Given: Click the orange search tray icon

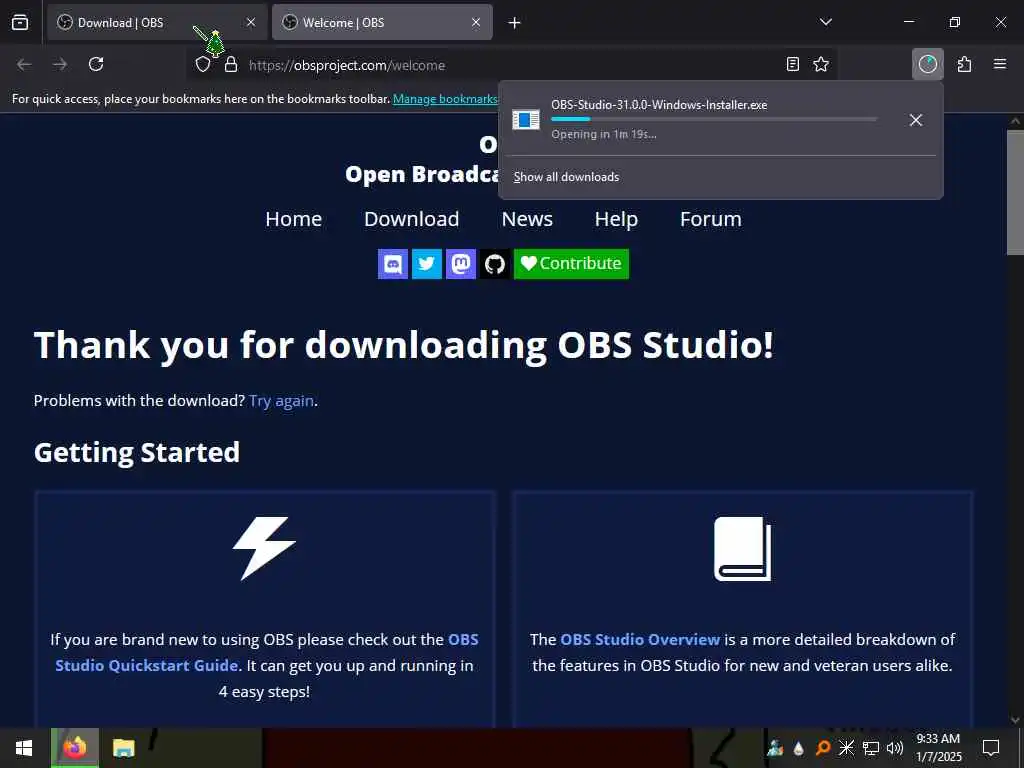Looking at the screenshot, I should click(823, 748).
